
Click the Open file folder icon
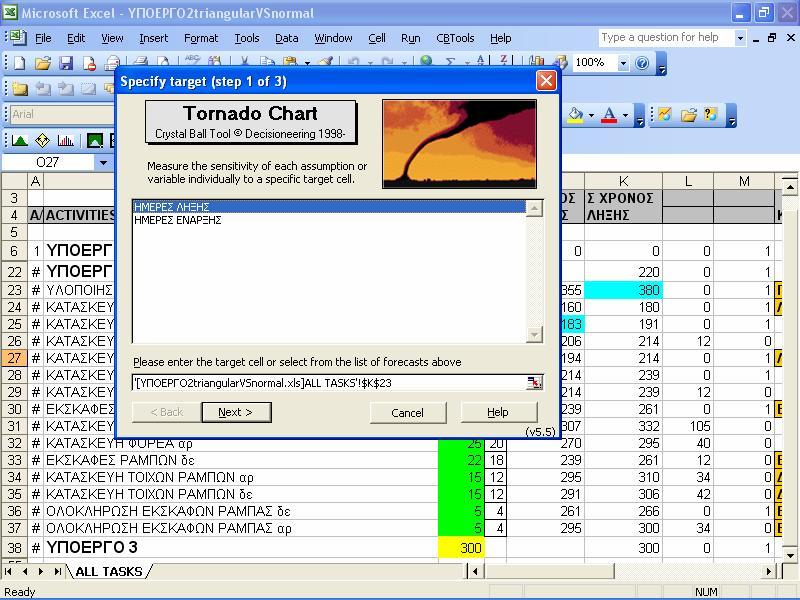(x=43, y=63)
